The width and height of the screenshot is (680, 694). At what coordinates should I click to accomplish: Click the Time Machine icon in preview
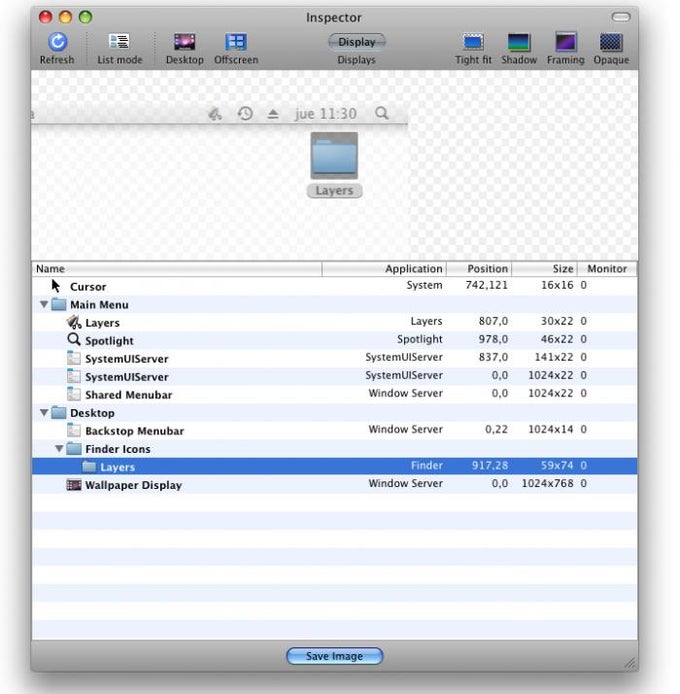245,113
